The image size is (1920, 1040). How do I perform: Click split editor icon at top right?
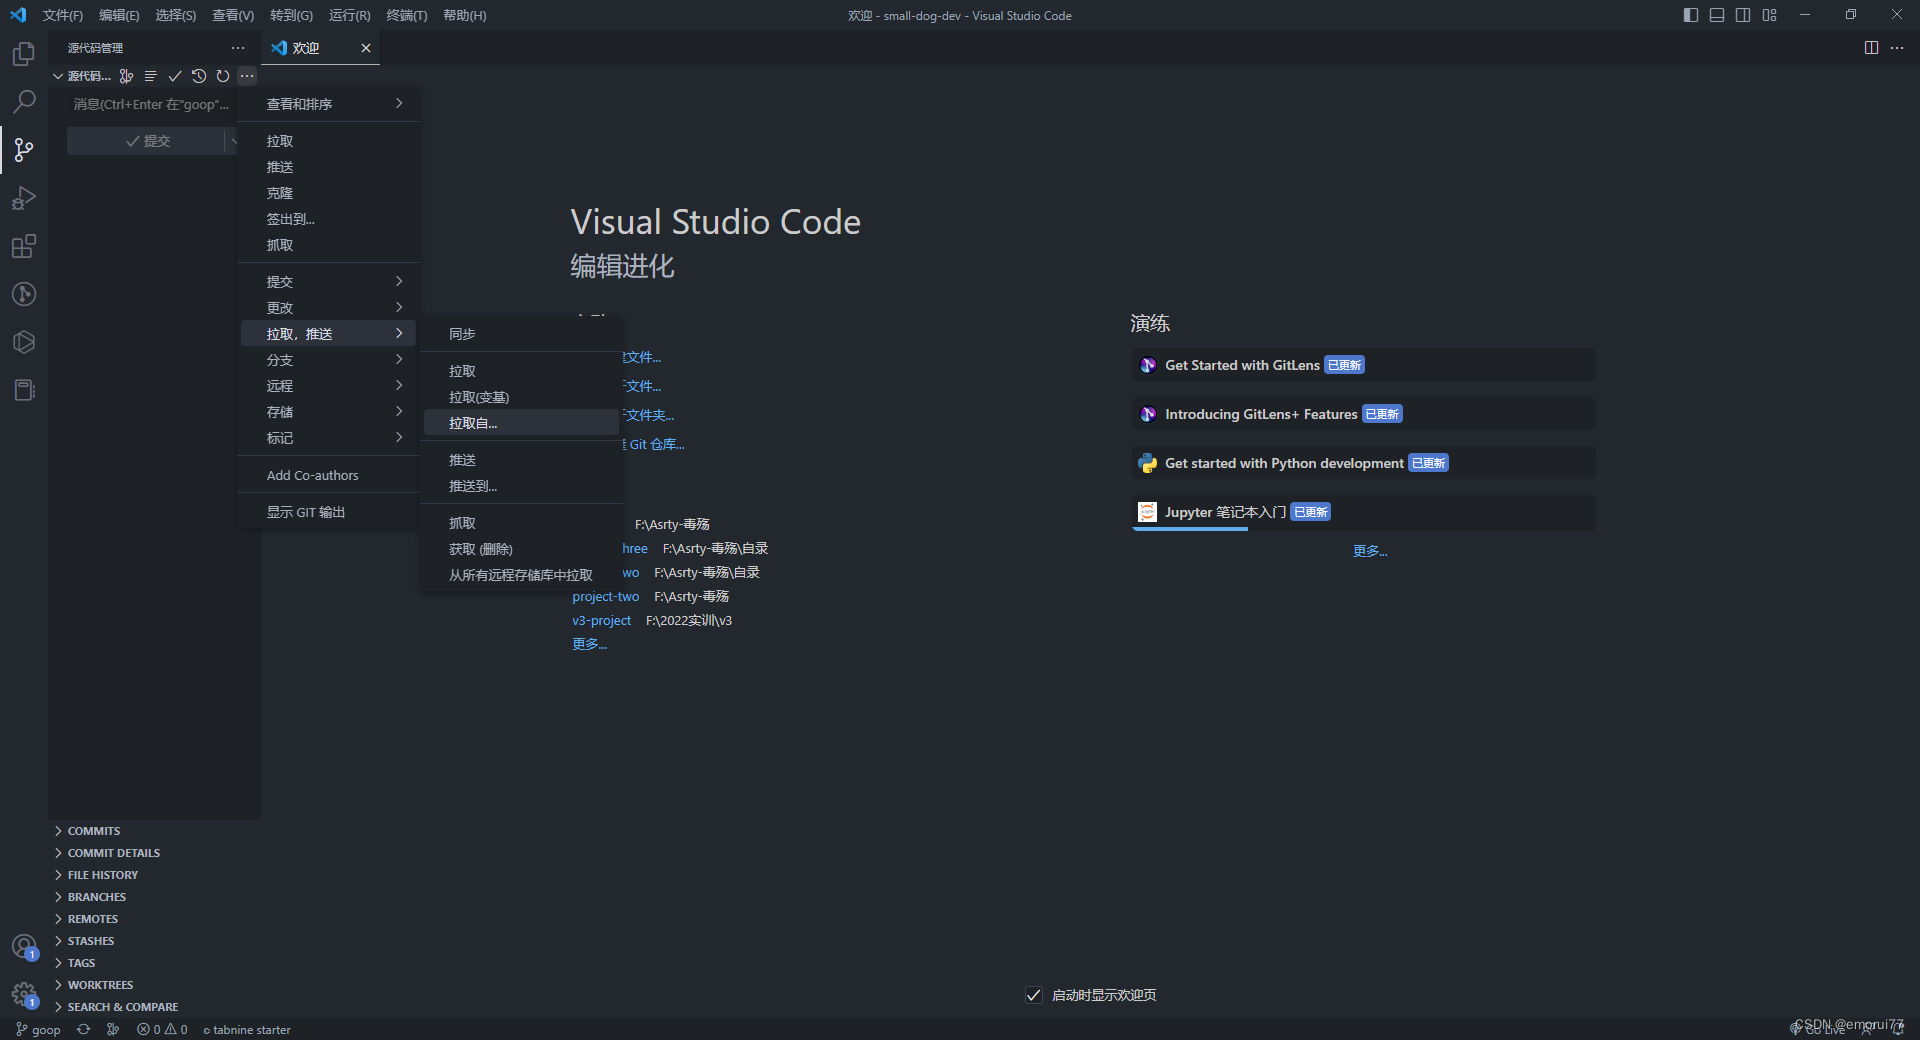coord(1871,48)
